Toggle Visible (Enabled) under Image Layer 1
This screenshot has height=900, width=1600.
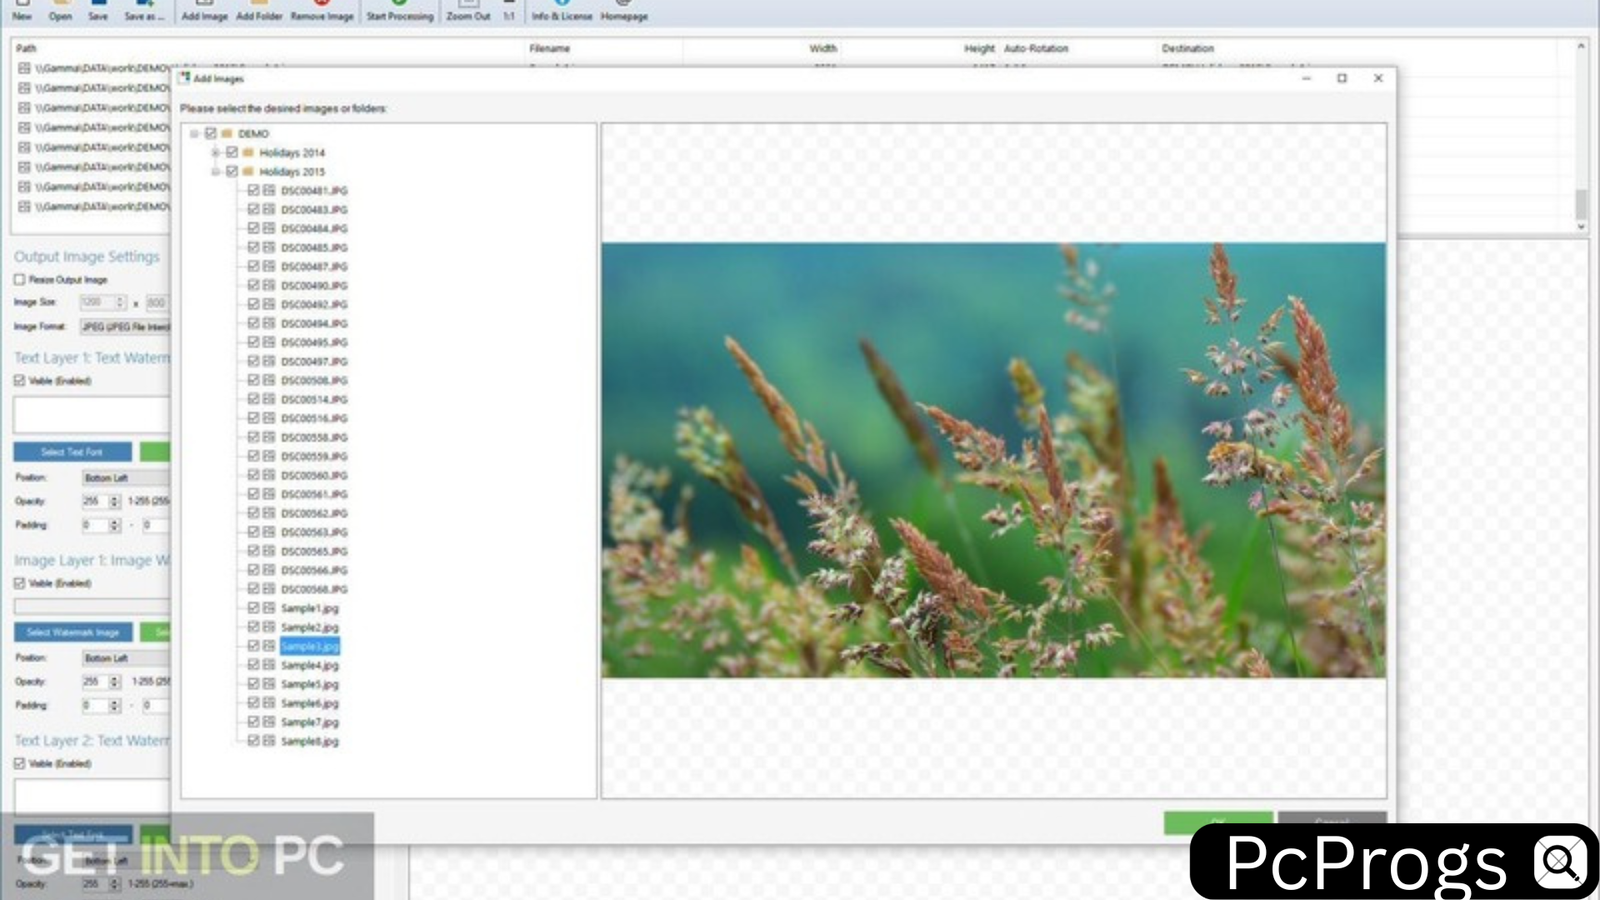[x=19, y=583]
